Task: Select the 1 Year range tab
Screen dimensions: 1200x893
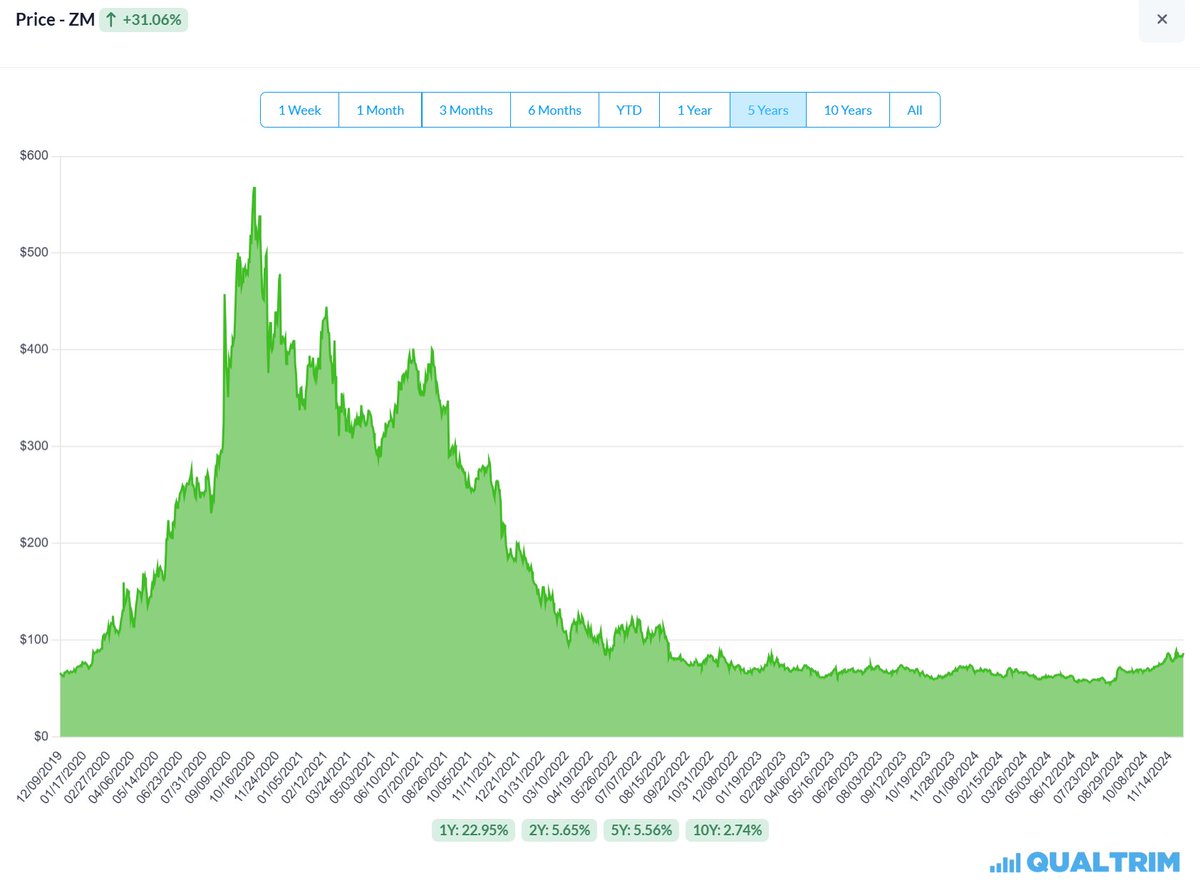Action: (x=695, y=110)
